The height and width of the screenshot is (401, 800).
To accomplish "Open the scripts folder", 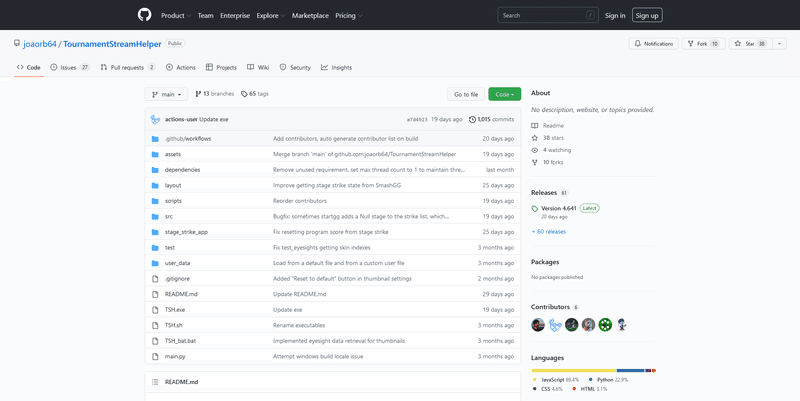I will point(173,201).
